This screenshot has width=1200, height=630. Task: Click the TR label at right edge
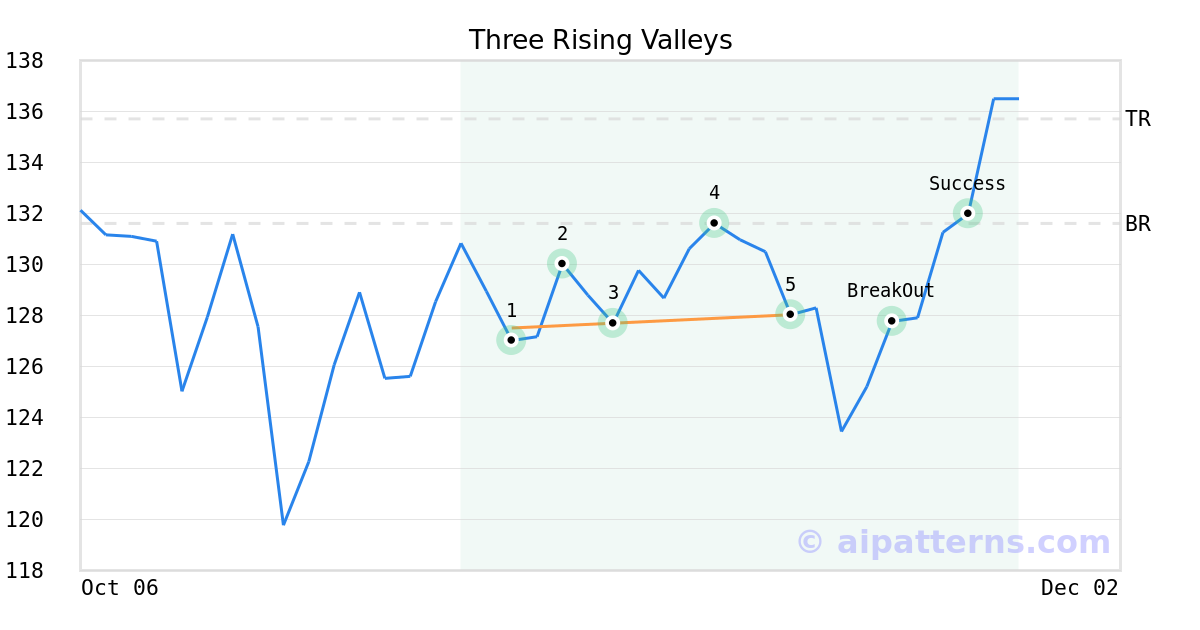[x=1137, y=119]
